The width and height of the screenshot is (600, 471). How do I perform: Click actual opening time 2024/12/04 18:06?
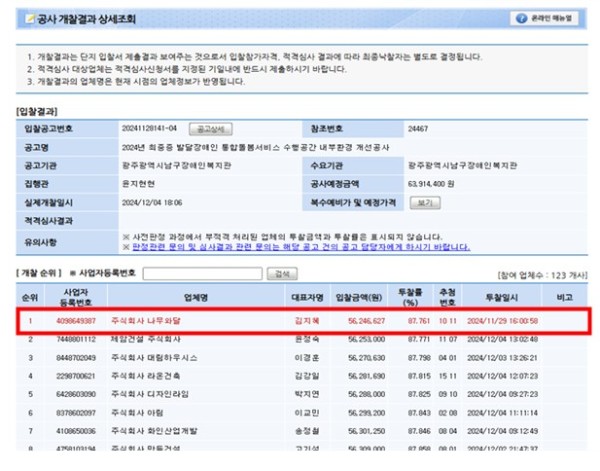pos(152,202)
